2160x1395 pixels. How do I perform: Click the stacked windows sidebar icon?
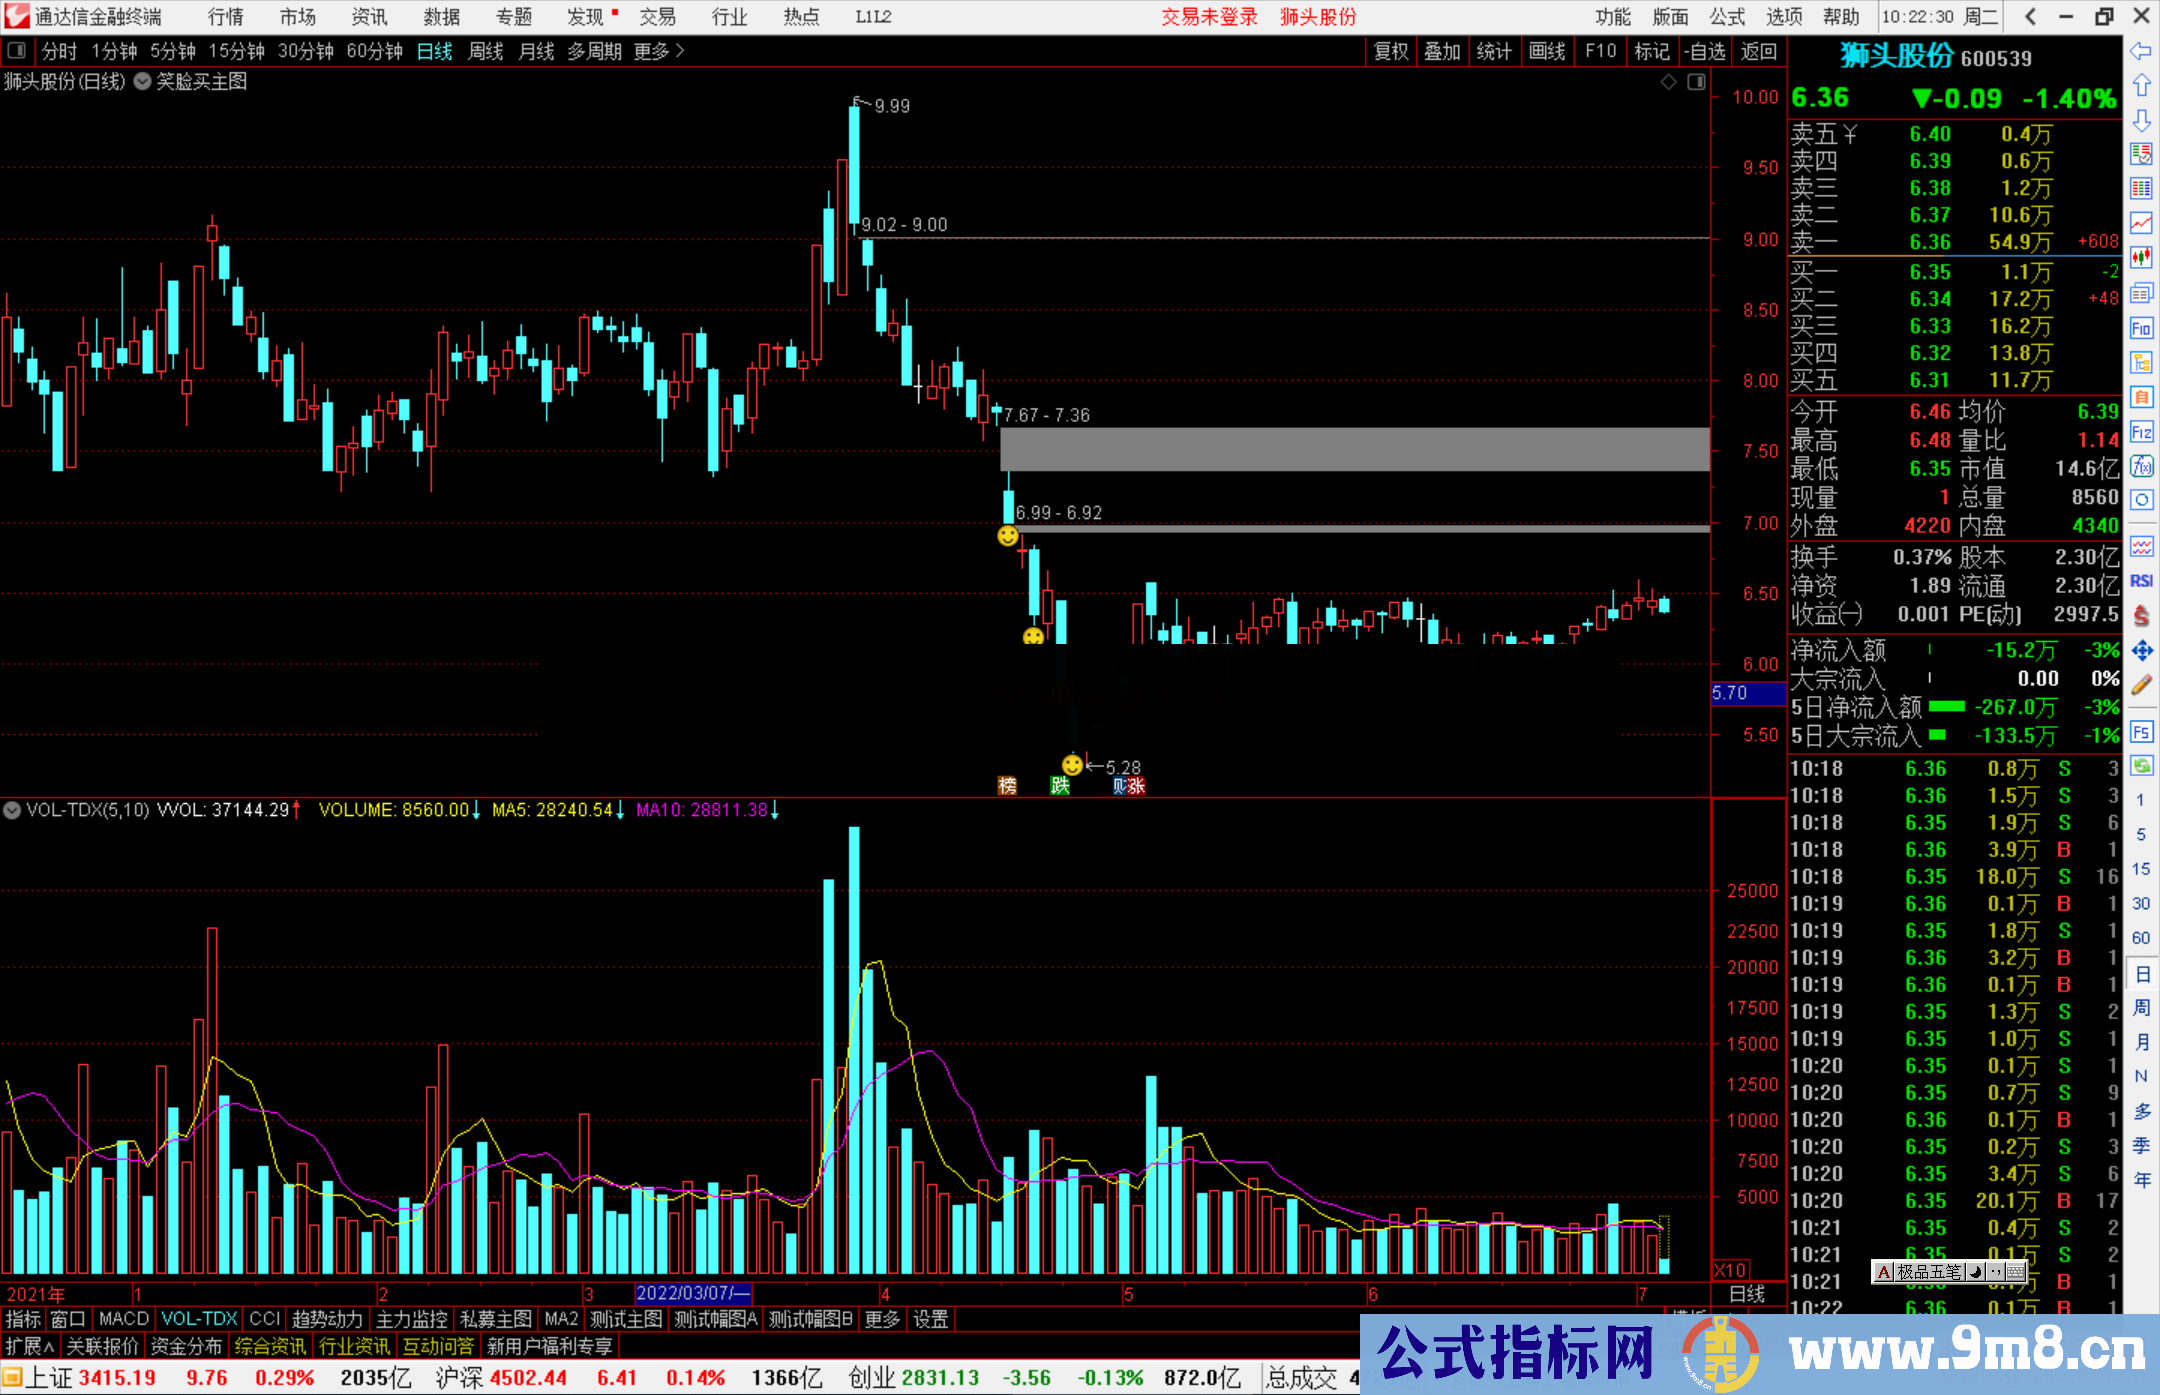click(x=2141, y=293)
